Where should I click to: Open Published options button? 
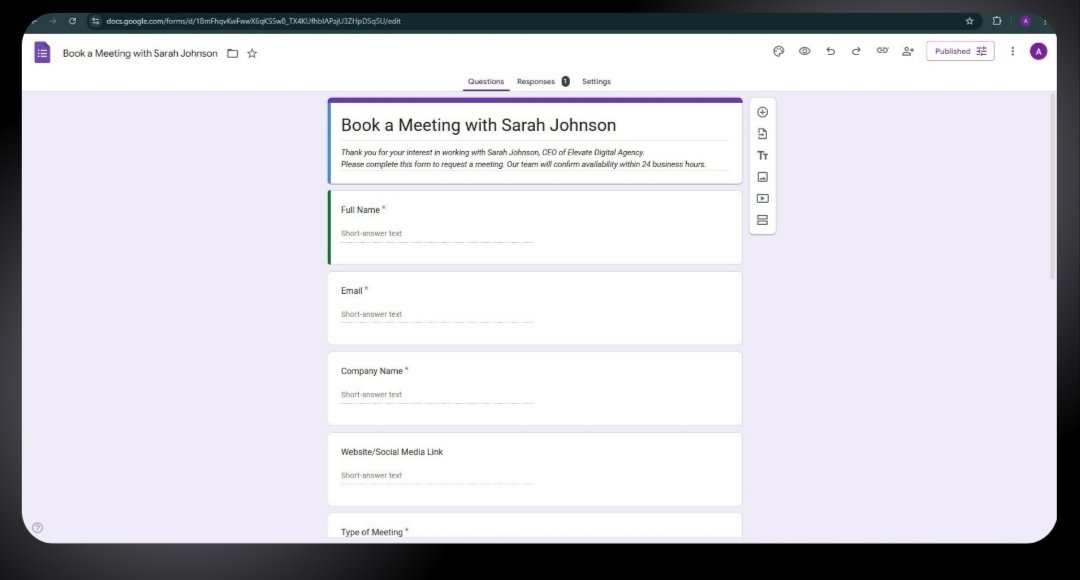tap(960, 51)
